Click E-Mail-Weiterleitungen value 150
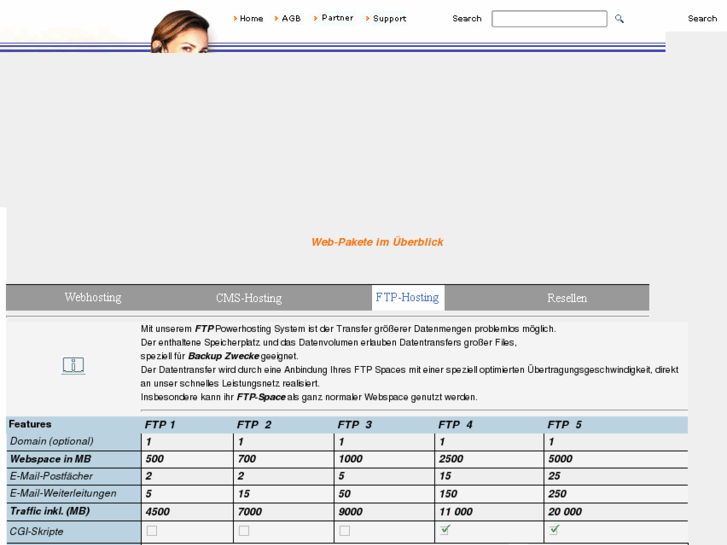The height and width of the screenshot is (545, 727). 448,494
